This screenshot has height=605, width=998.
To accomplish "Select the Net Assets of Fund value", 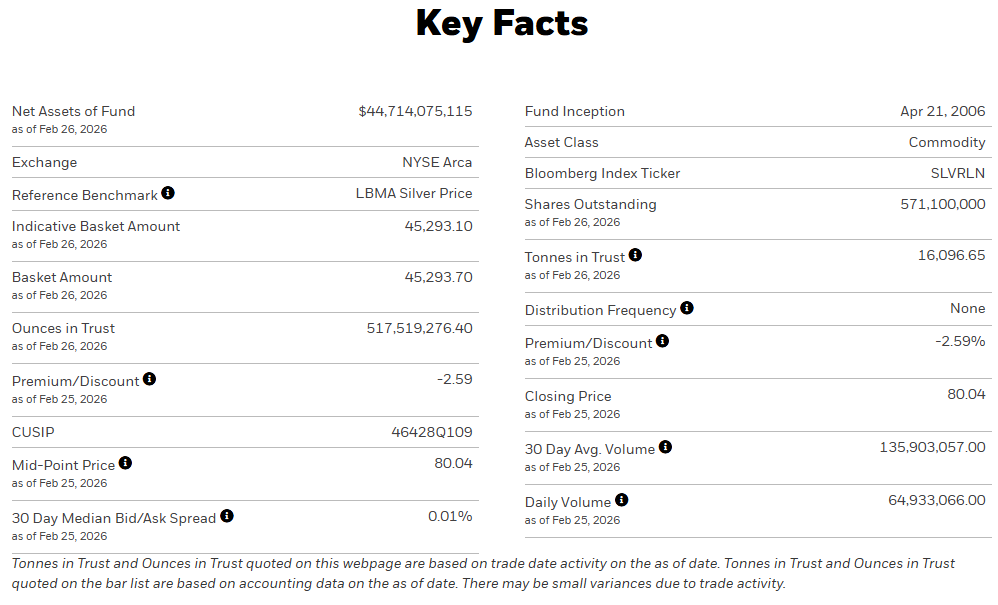I will tap(415, 111).
